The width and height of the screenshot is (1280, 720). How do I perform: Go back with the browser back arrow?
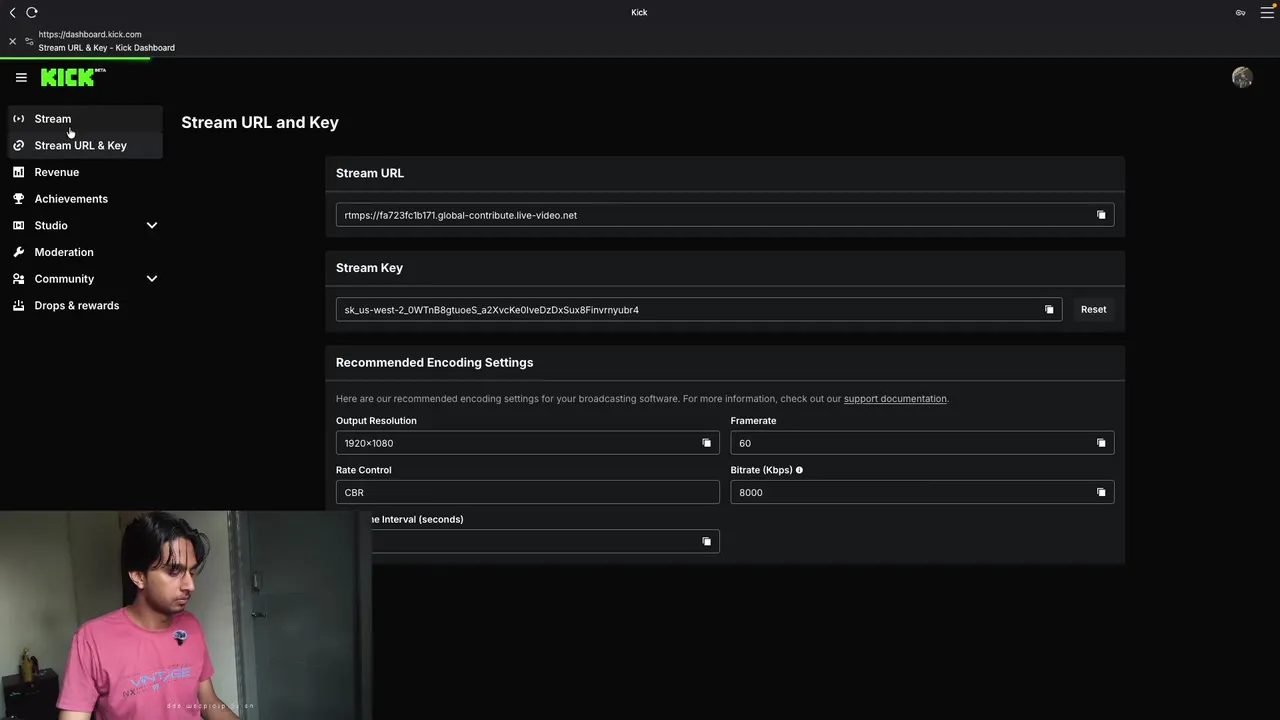coord(12,12)
